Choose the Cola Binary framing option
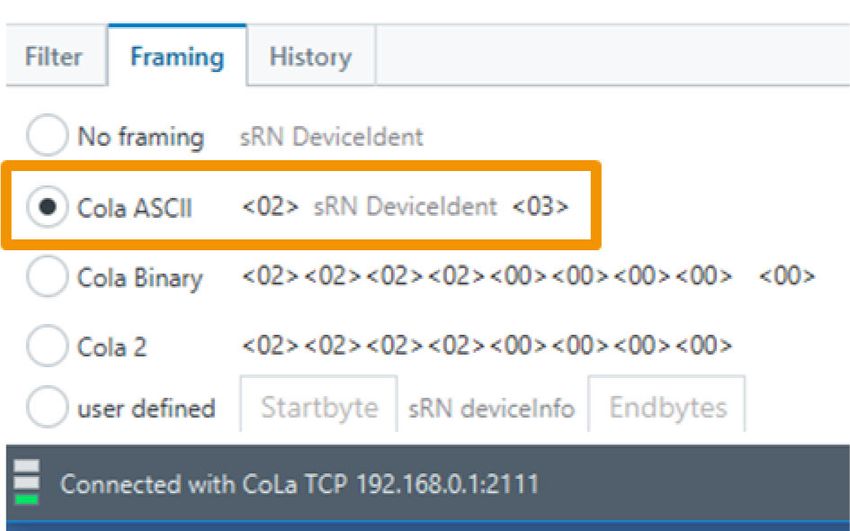Viewport: 850px width, 531px height. pyautogui.click(x=47, y=276)
